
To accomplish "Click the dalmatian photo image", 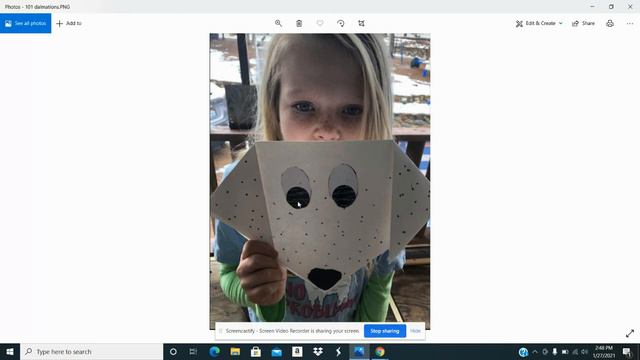I will pos(320,182).
